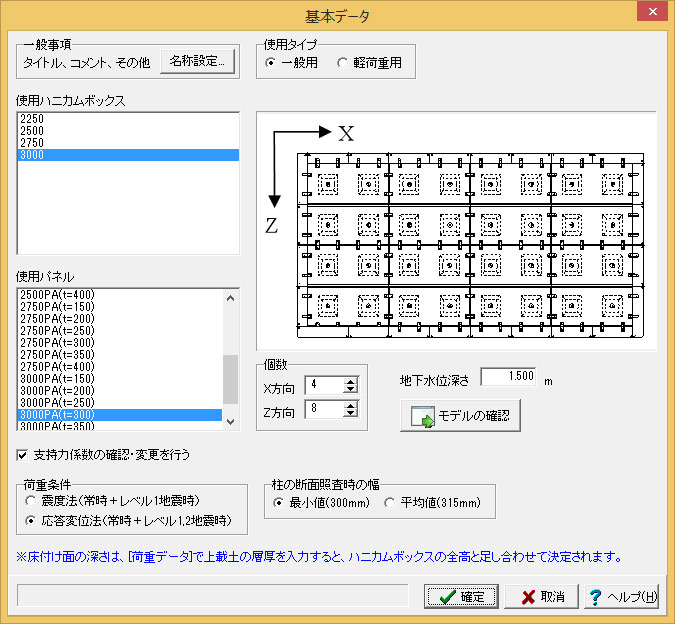Select honeycomb box 2250

128,118
